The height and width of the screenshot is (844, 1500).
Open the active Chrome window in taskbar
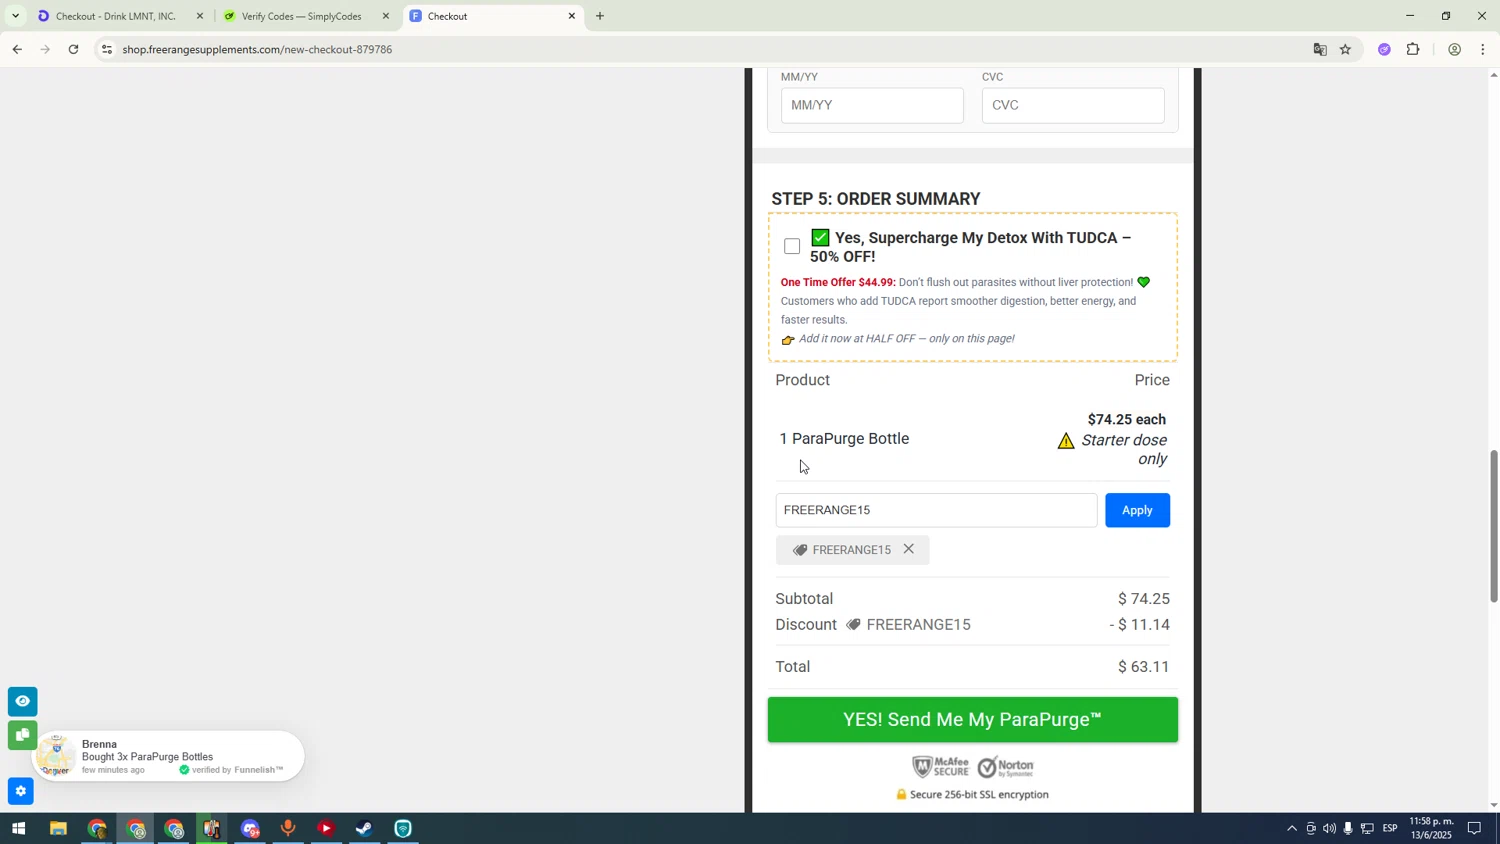click(x=136, y=829)
